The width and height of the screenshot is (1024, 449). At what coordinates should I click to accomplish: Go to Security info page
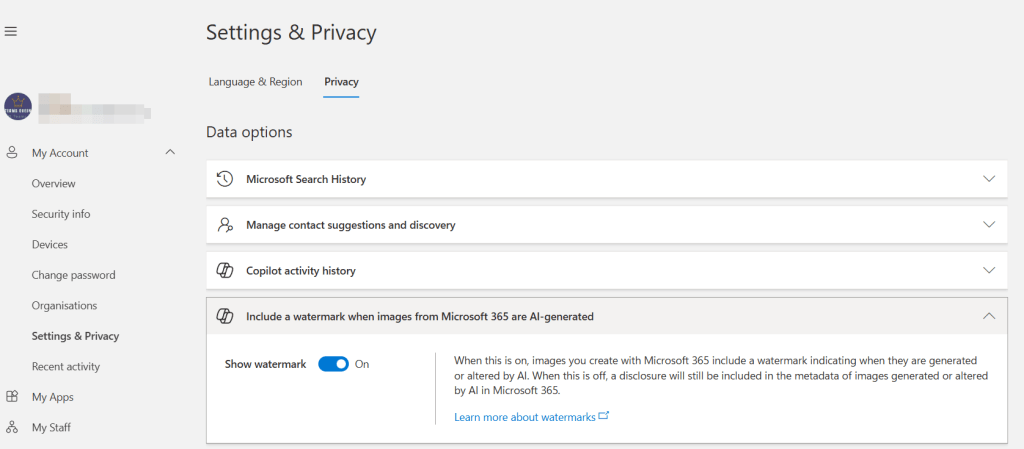(60, 214)
